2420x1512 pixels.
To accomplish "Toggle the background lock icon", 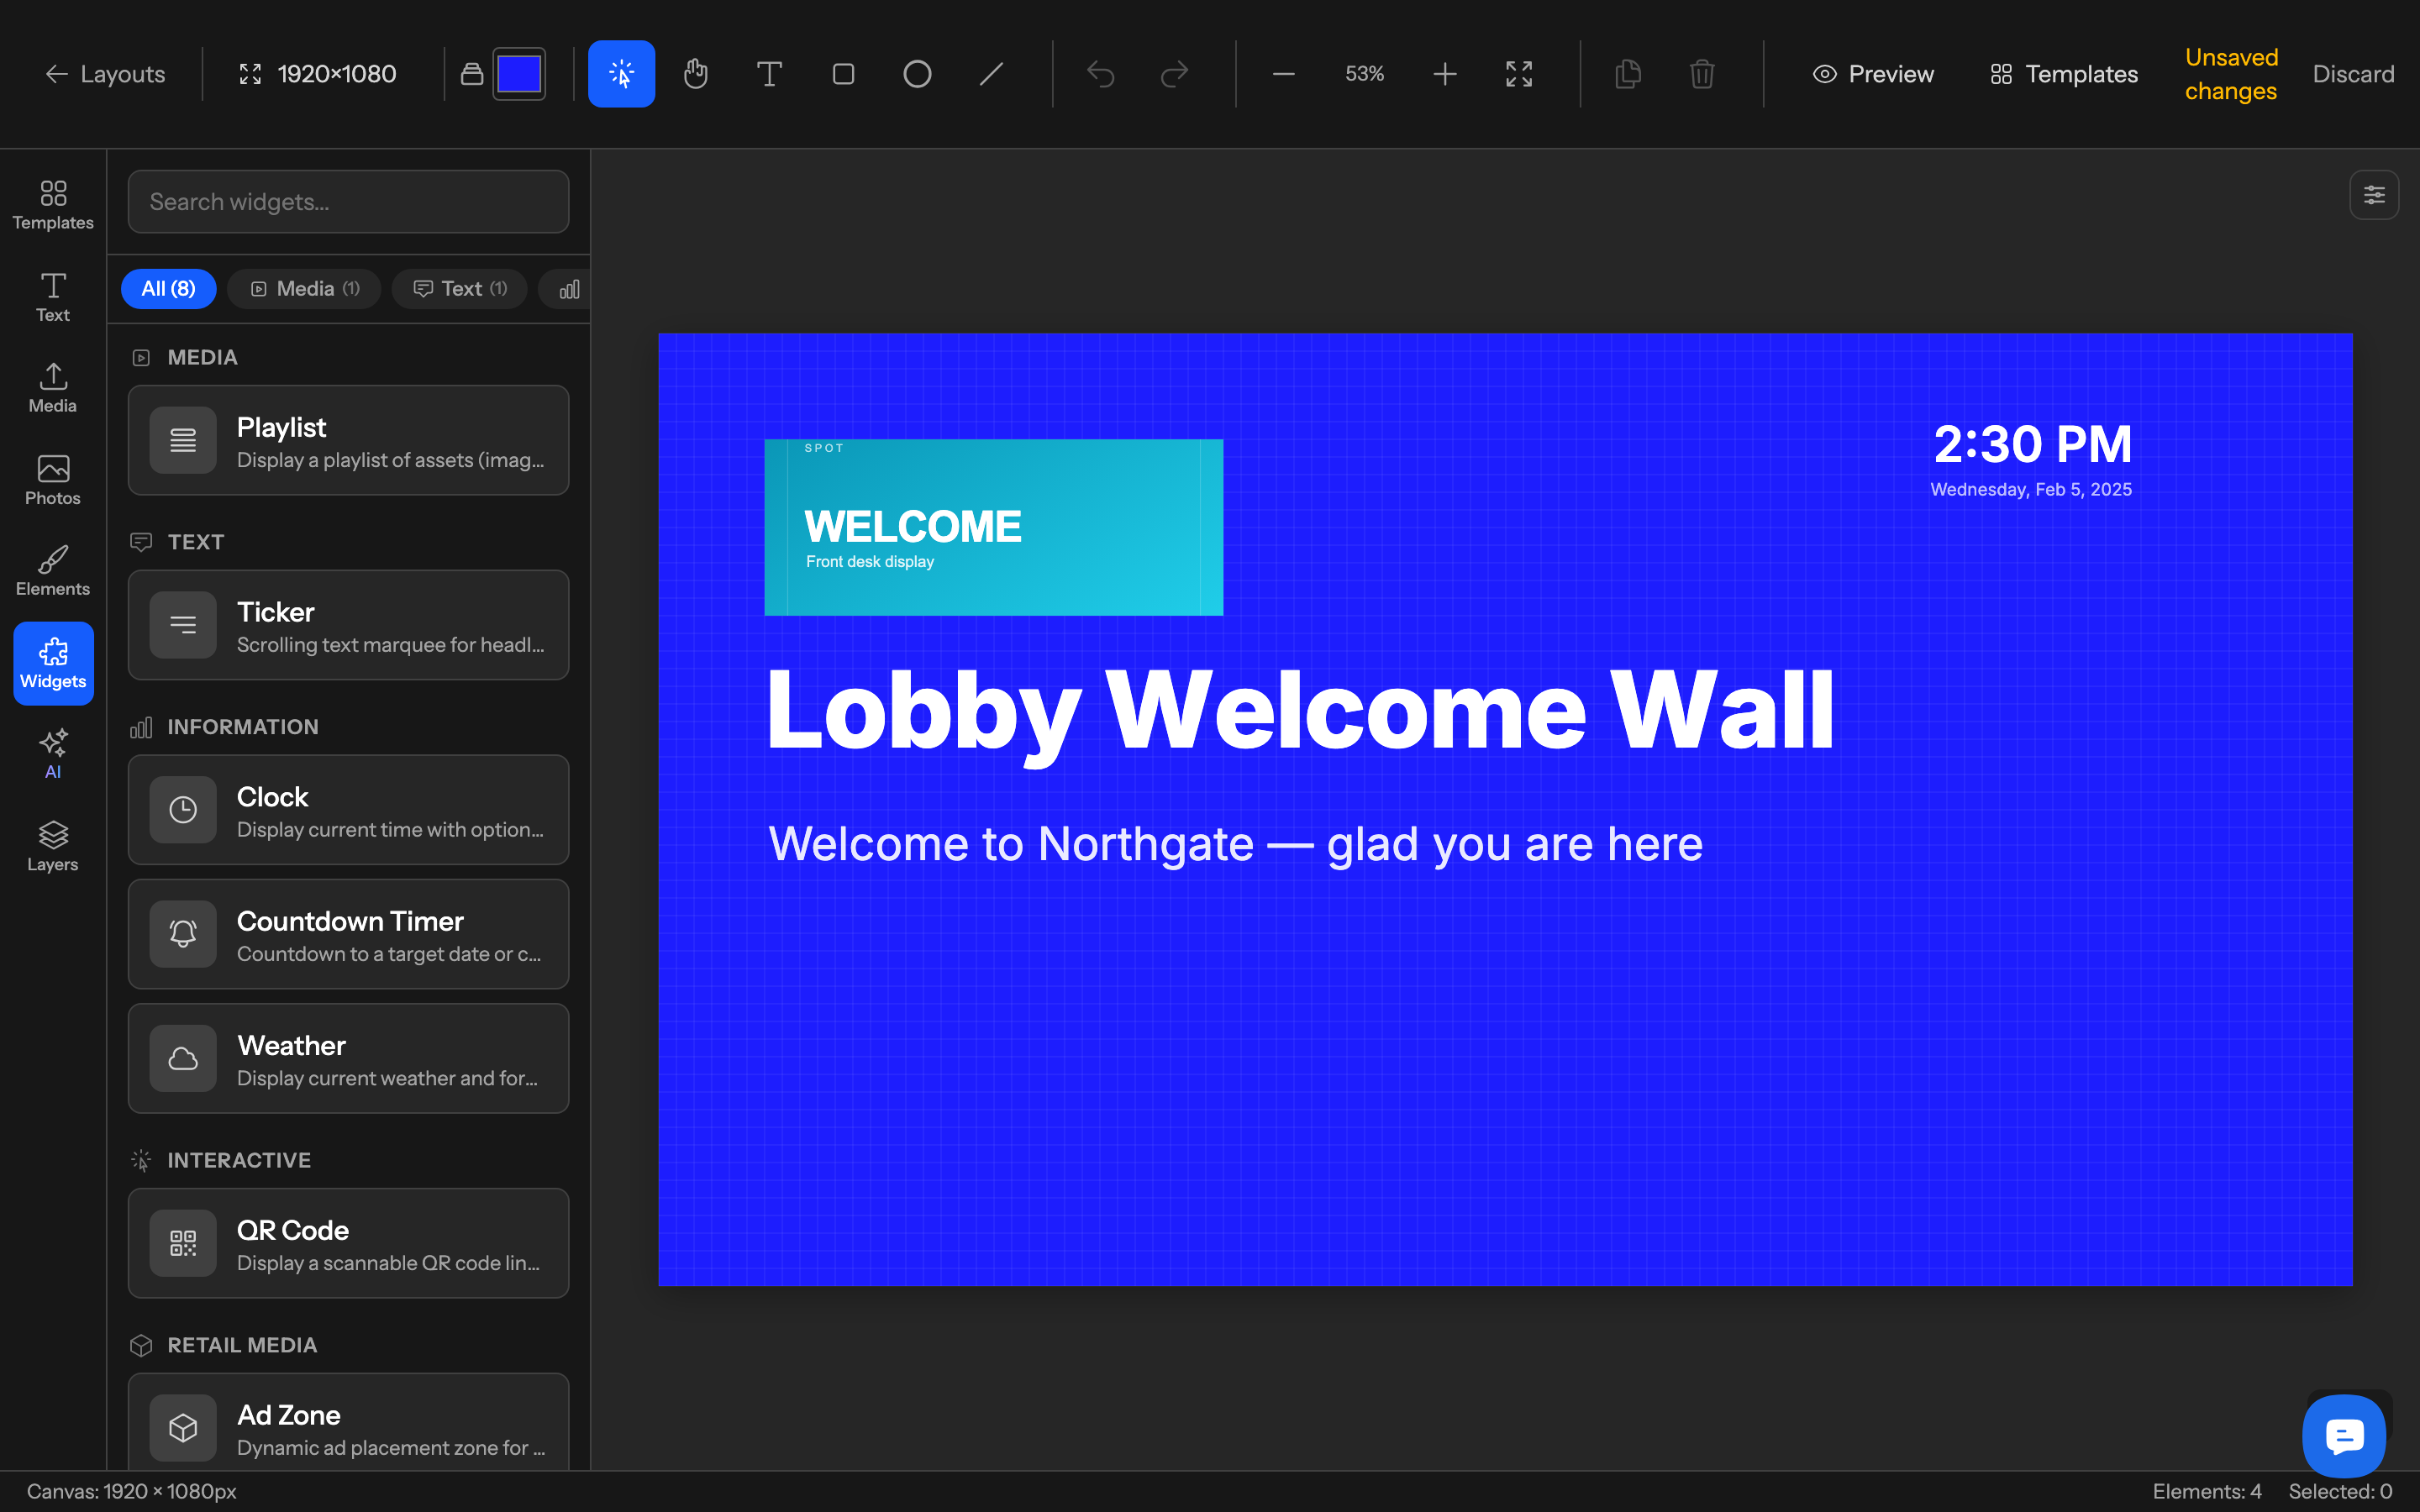I will [472, 74].
